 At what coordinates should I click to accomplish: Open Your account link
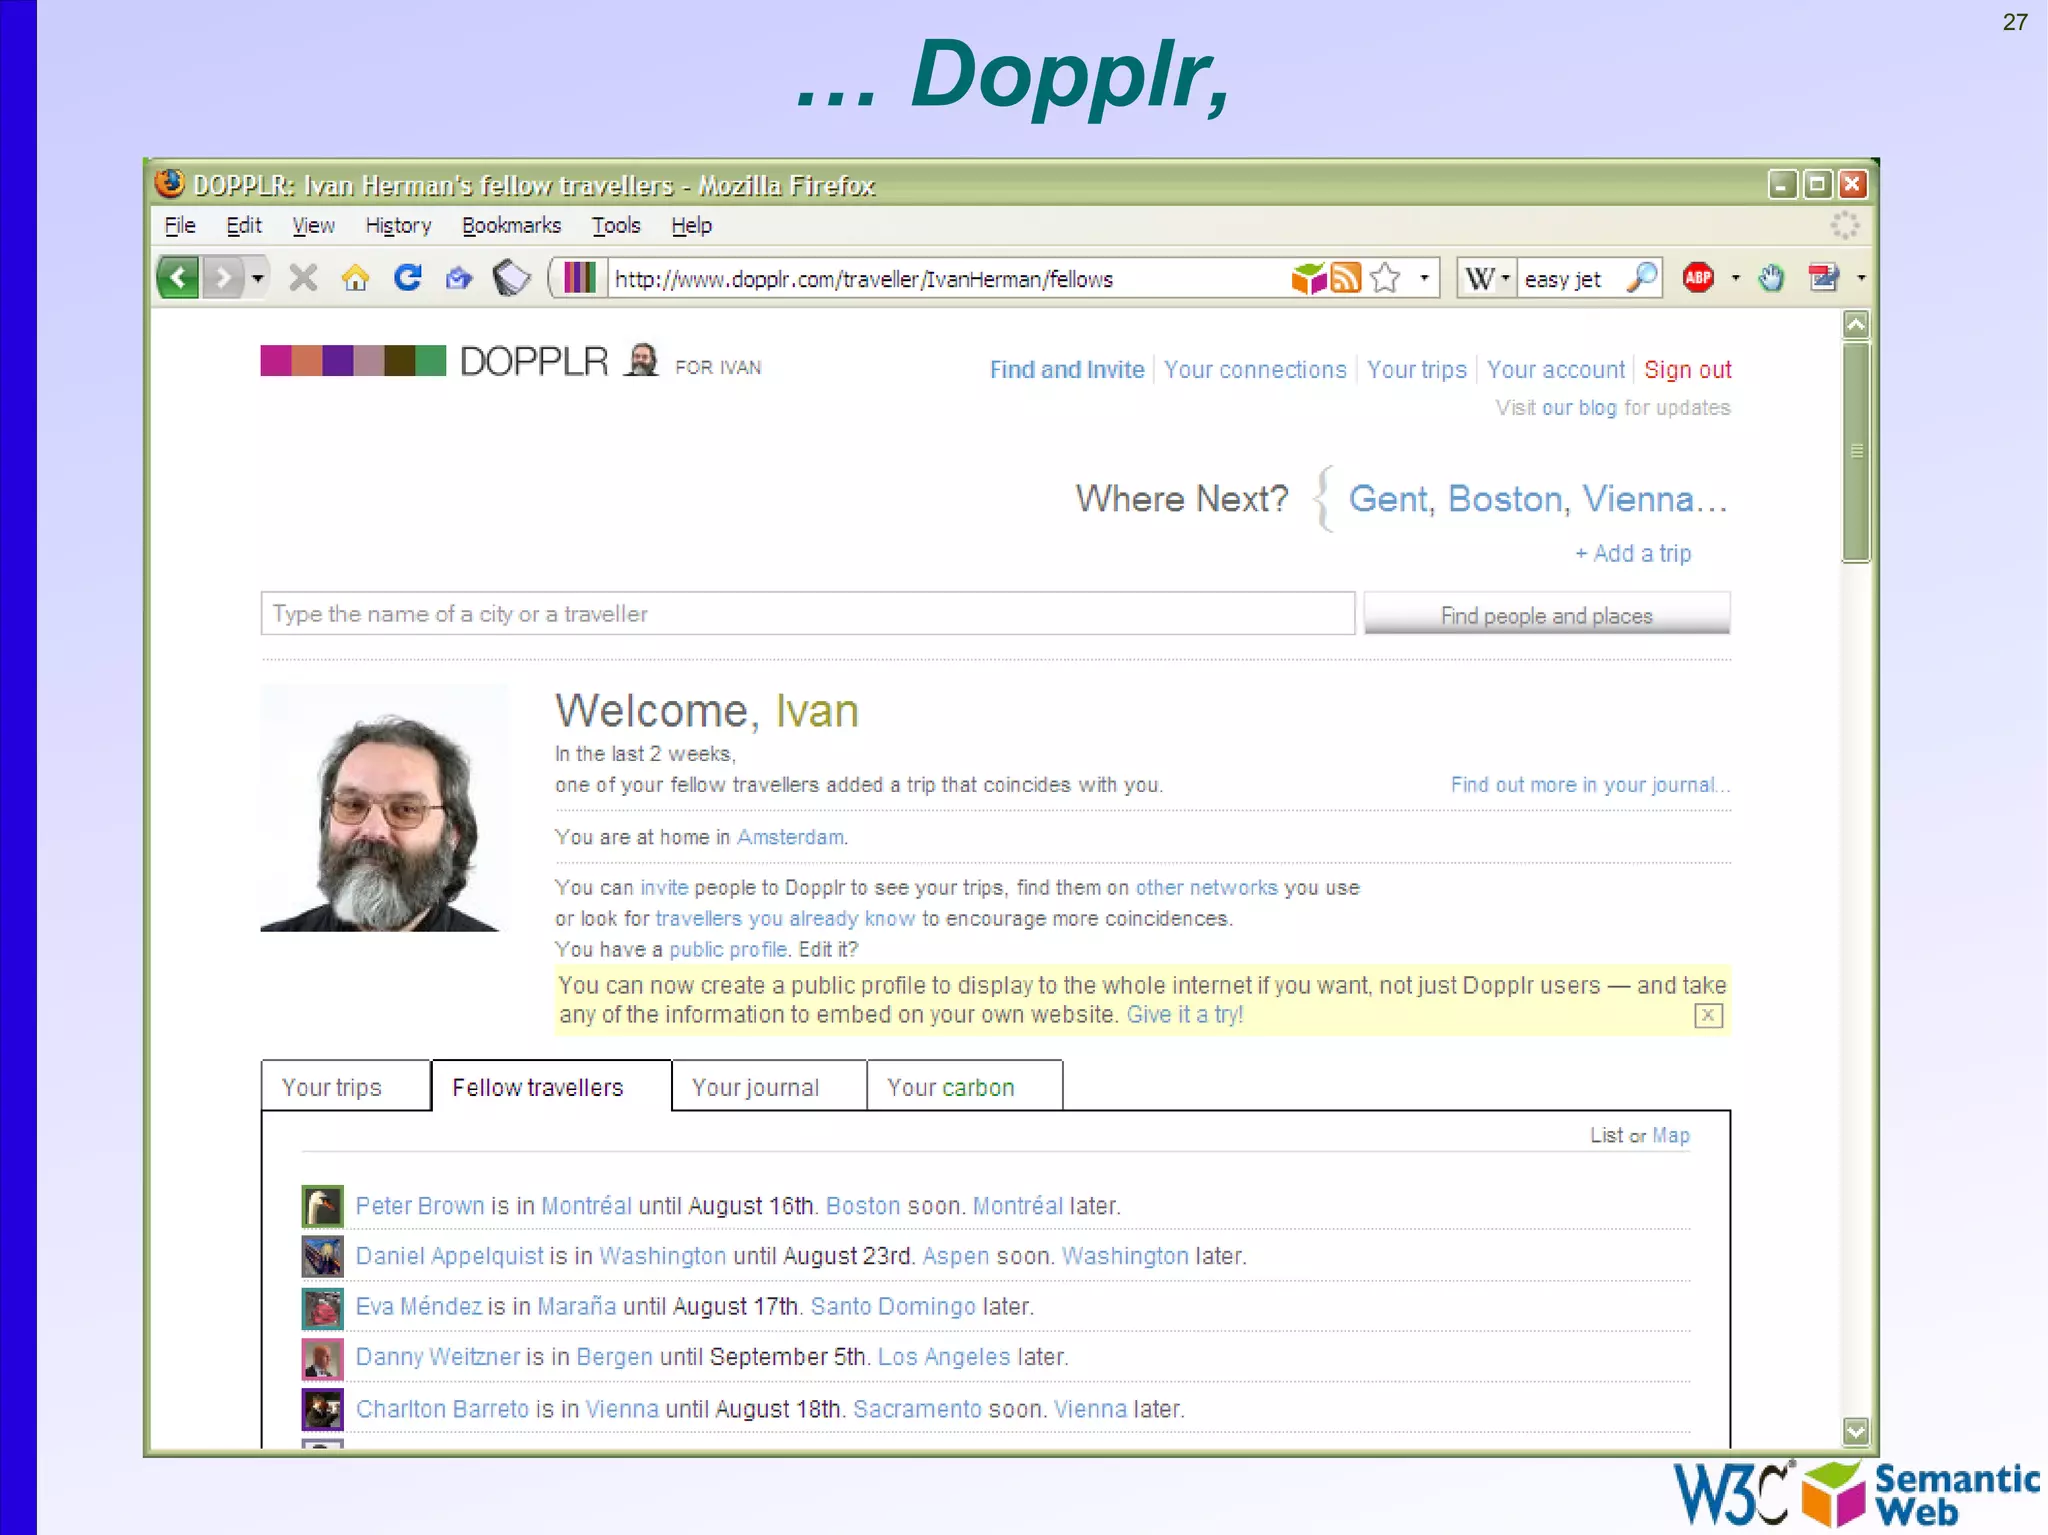coord(1556,370)
